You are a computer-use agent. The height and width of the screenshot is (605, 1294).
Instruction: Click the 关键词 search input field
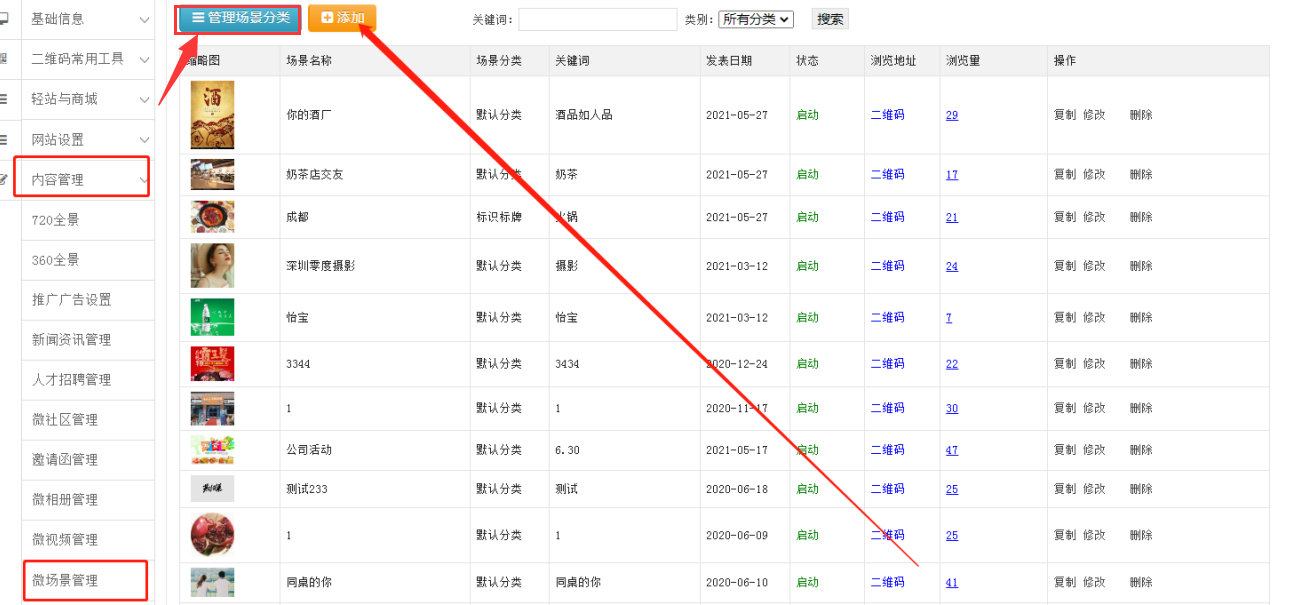point(597,19)
